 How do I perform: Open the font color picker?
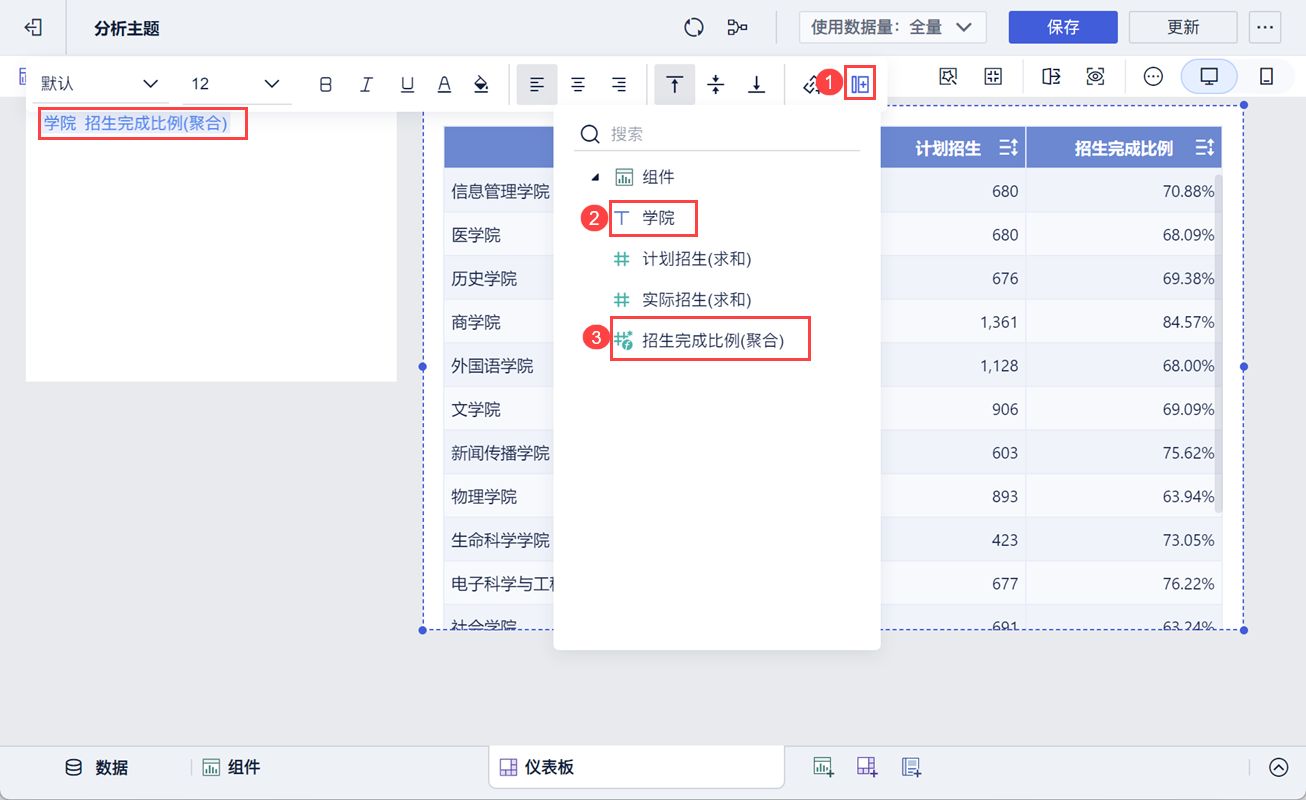pyautogui.click(x=444, y=85)
